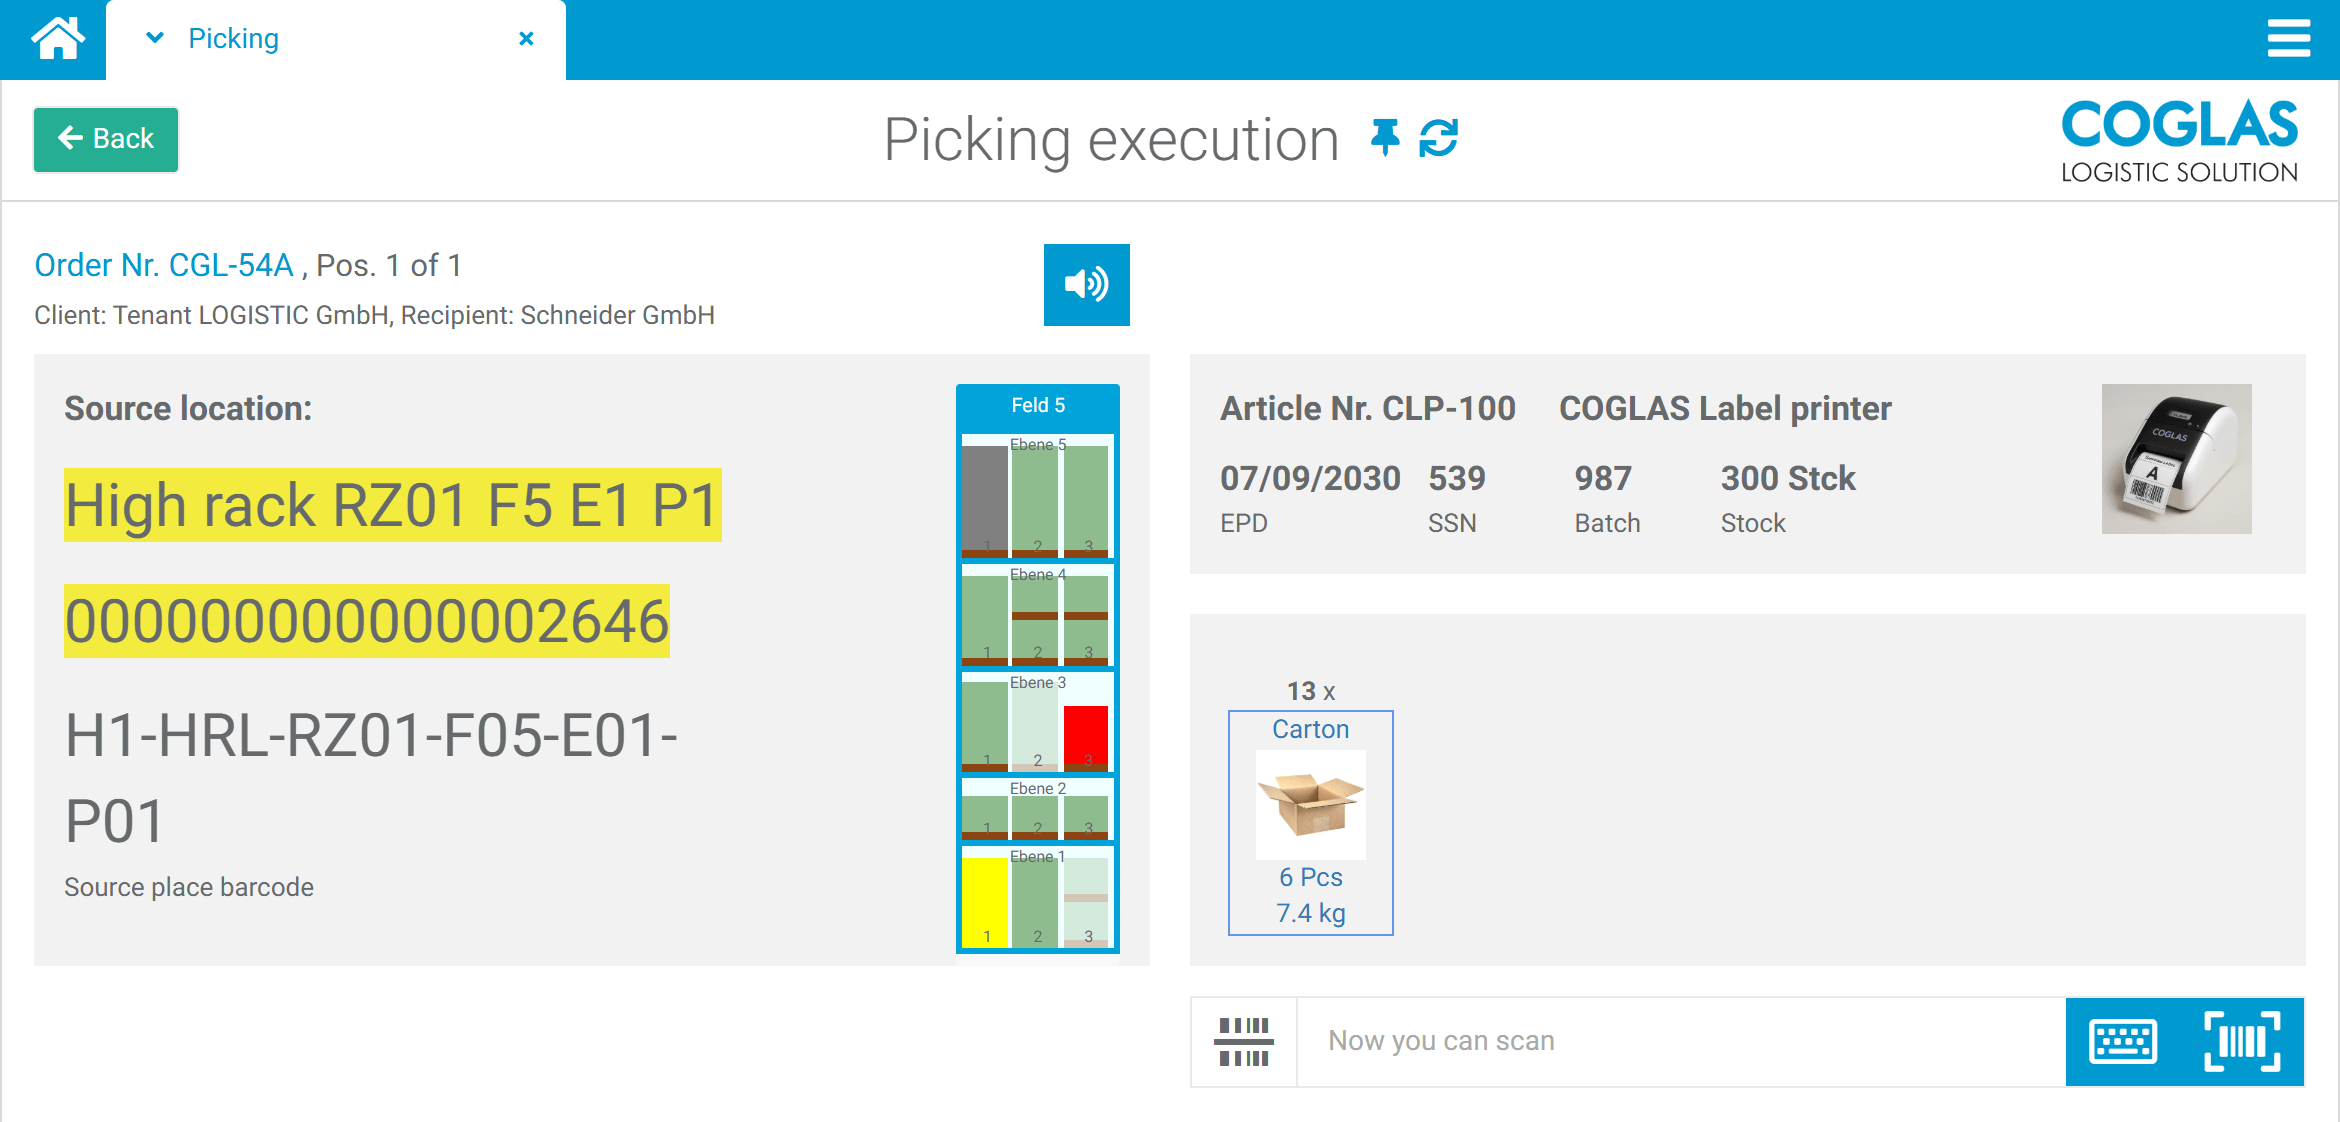Image resolution: width=2340 pixels, height=1122 pixels.
Task: Pin the Picking execution page
Action: 1385,138
